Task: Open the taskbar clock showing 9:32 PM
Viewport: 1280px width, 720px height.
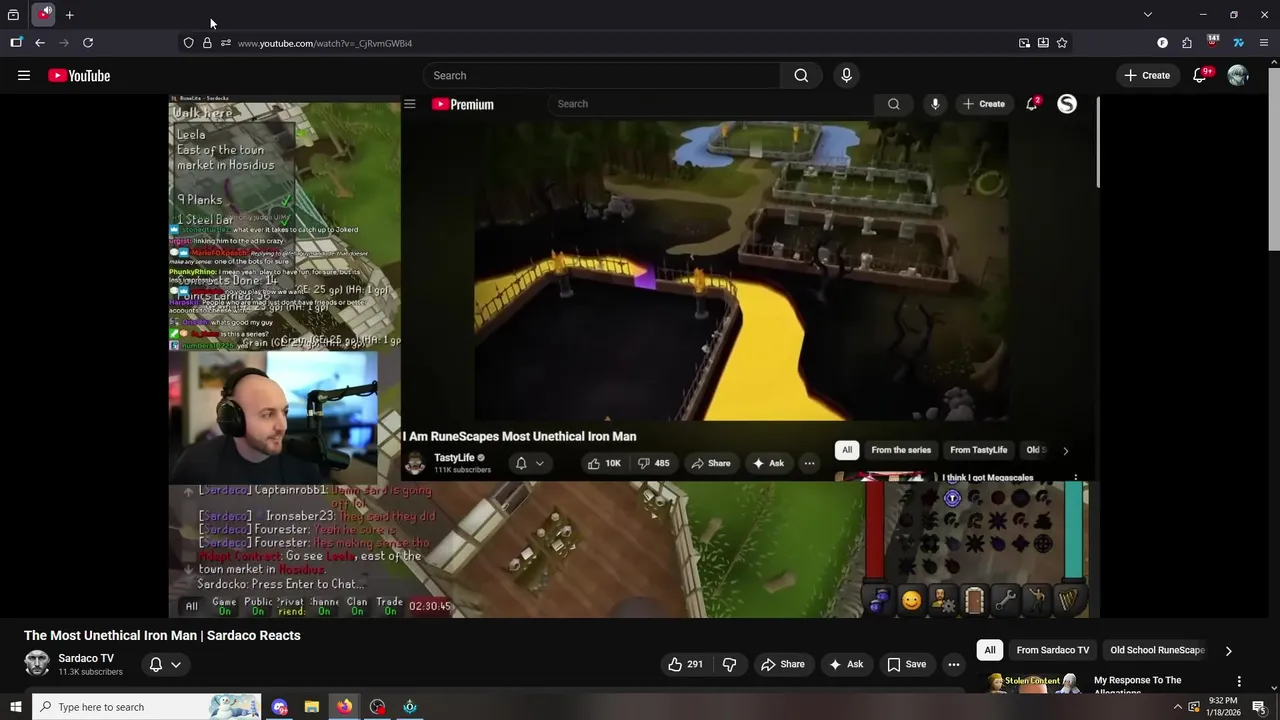Action: 1223,707
